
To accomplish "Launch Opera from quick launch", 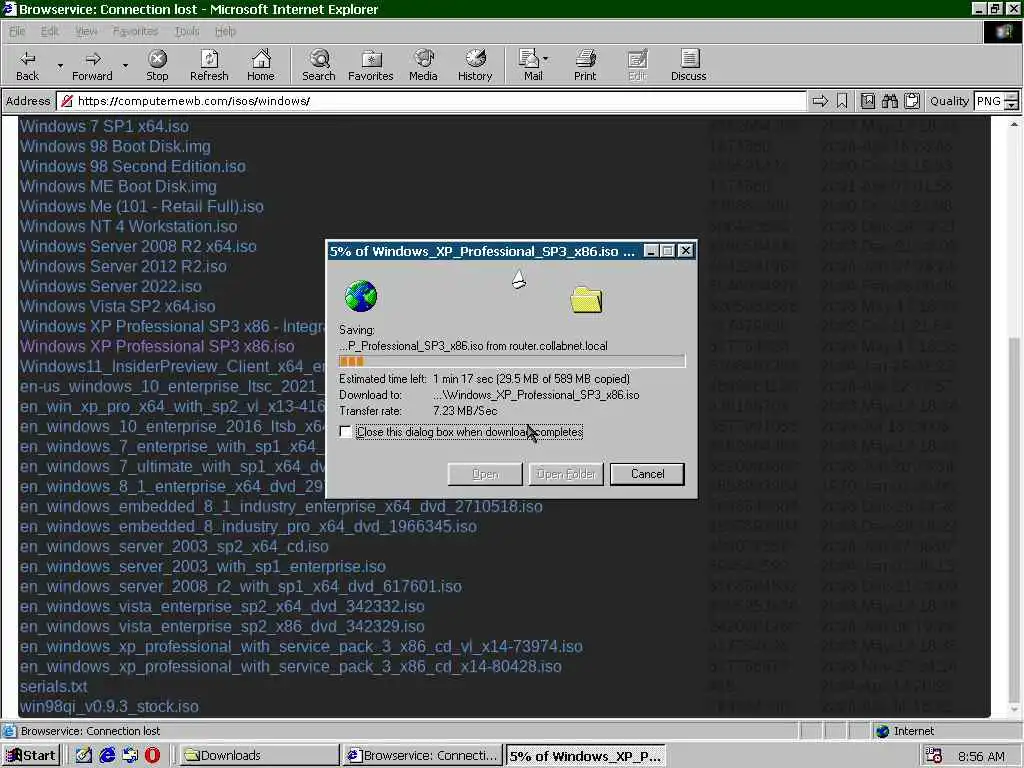I will click(152, 755).
